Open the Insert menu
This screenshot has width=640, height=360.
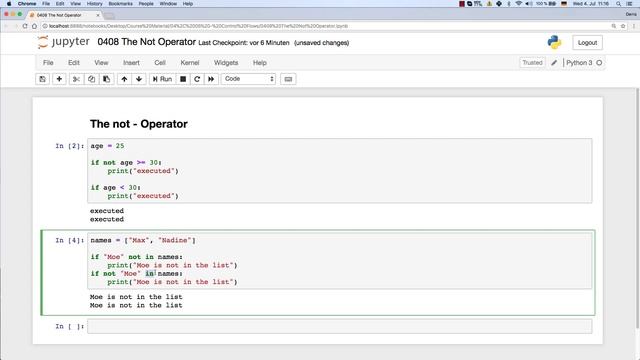pos(131,63)
